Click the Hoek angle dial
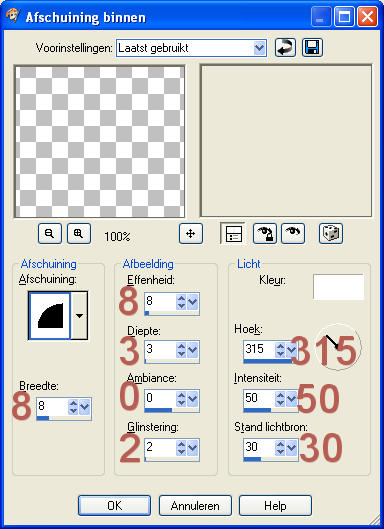The width and height of the screenshot is (384, 529). tap(338, 347)
